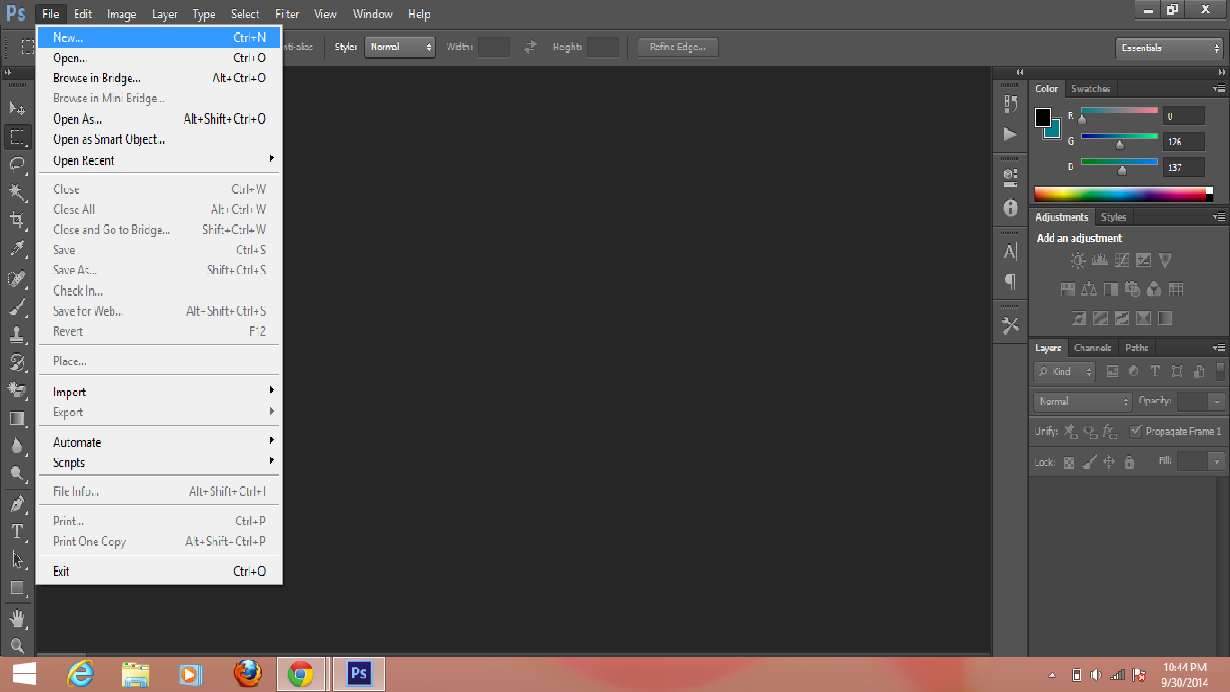Select the Pen tool
Screen dimensions: 1230x692
(x=17, y=504)
